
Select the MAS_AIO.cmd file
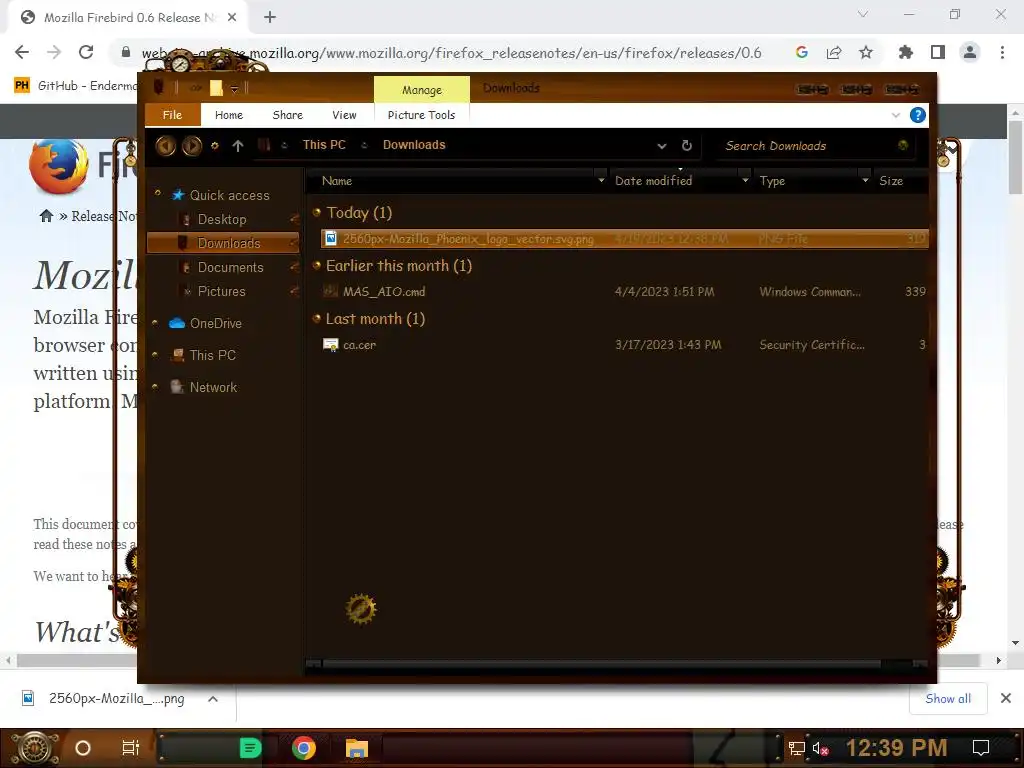pyautogui.click(x=624, y=292)
